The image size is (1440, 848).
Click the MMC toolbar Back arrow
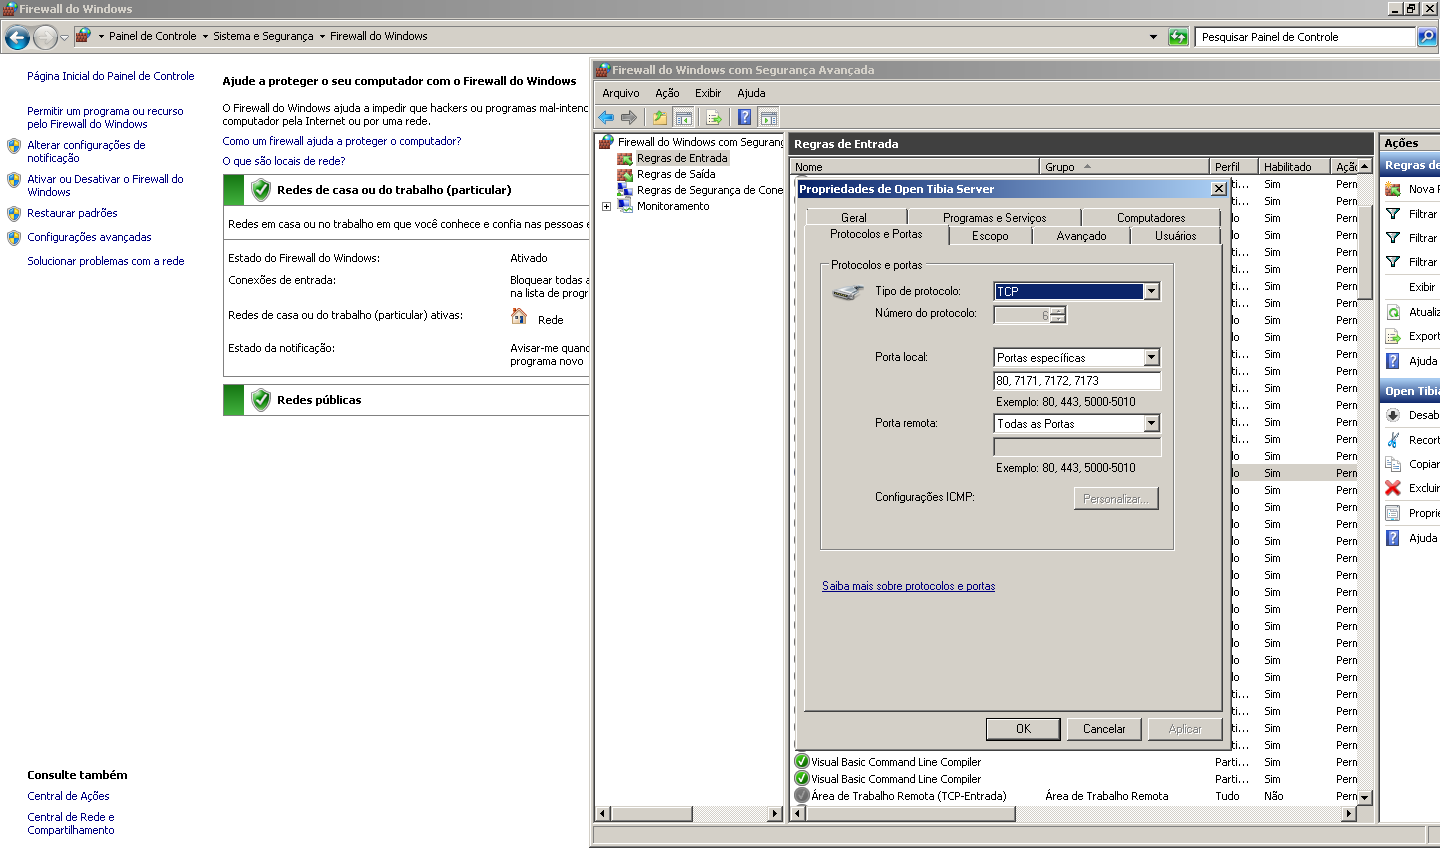click(606, 117)
